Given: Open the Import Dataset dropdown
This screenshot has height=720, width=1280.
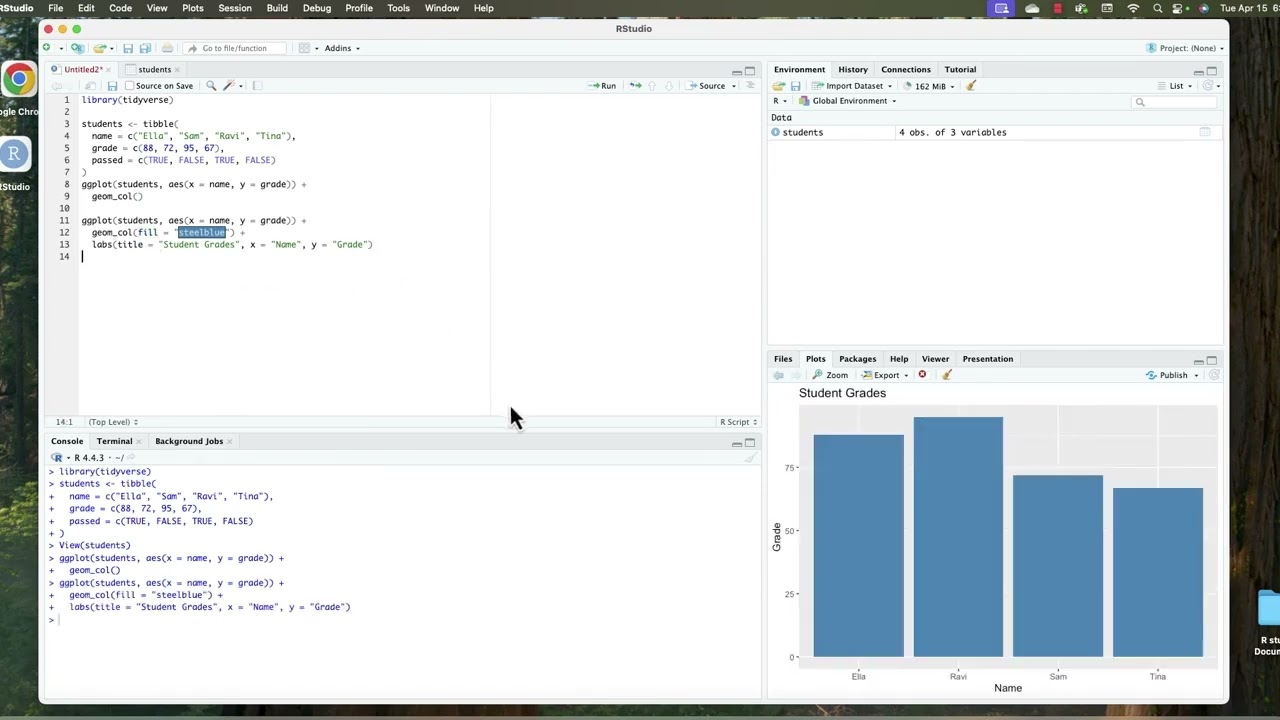Looking at the screenshot, I should [852, 86].
